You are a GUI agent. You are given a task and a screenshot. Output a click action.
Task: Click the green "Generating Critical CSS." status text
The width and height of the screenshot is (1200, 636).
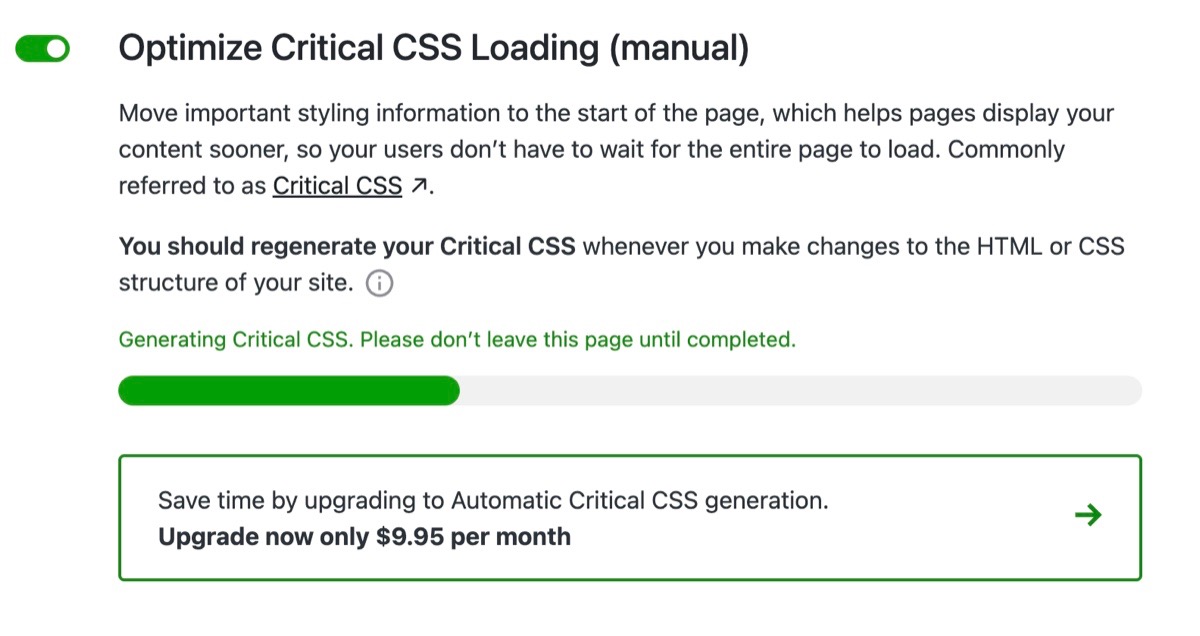point(235,340)
